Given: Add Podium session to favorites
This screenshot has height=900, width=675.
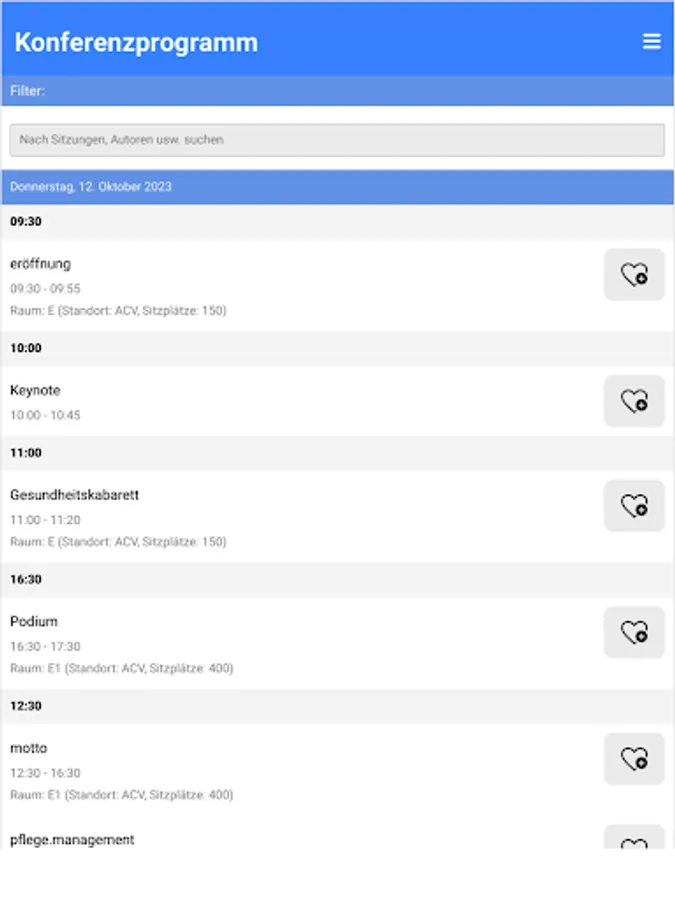Looking at the screenshot, I should point(634,632).
